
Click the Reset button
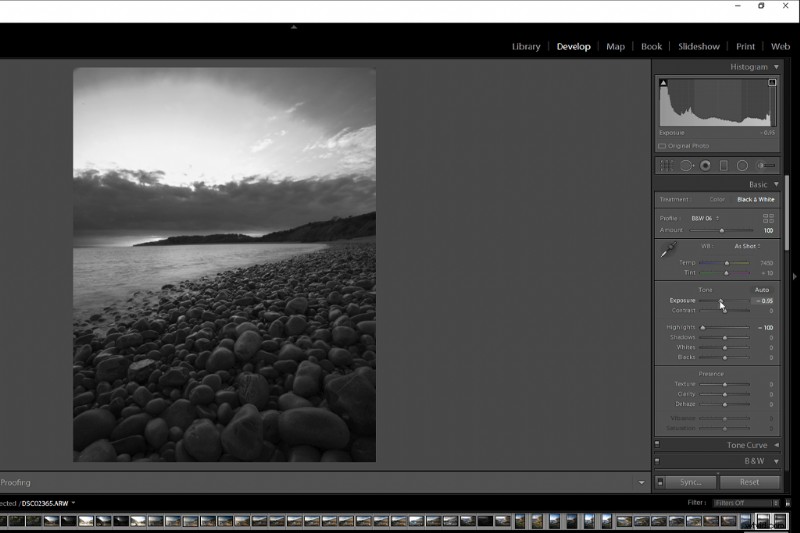tap(749, 482)
